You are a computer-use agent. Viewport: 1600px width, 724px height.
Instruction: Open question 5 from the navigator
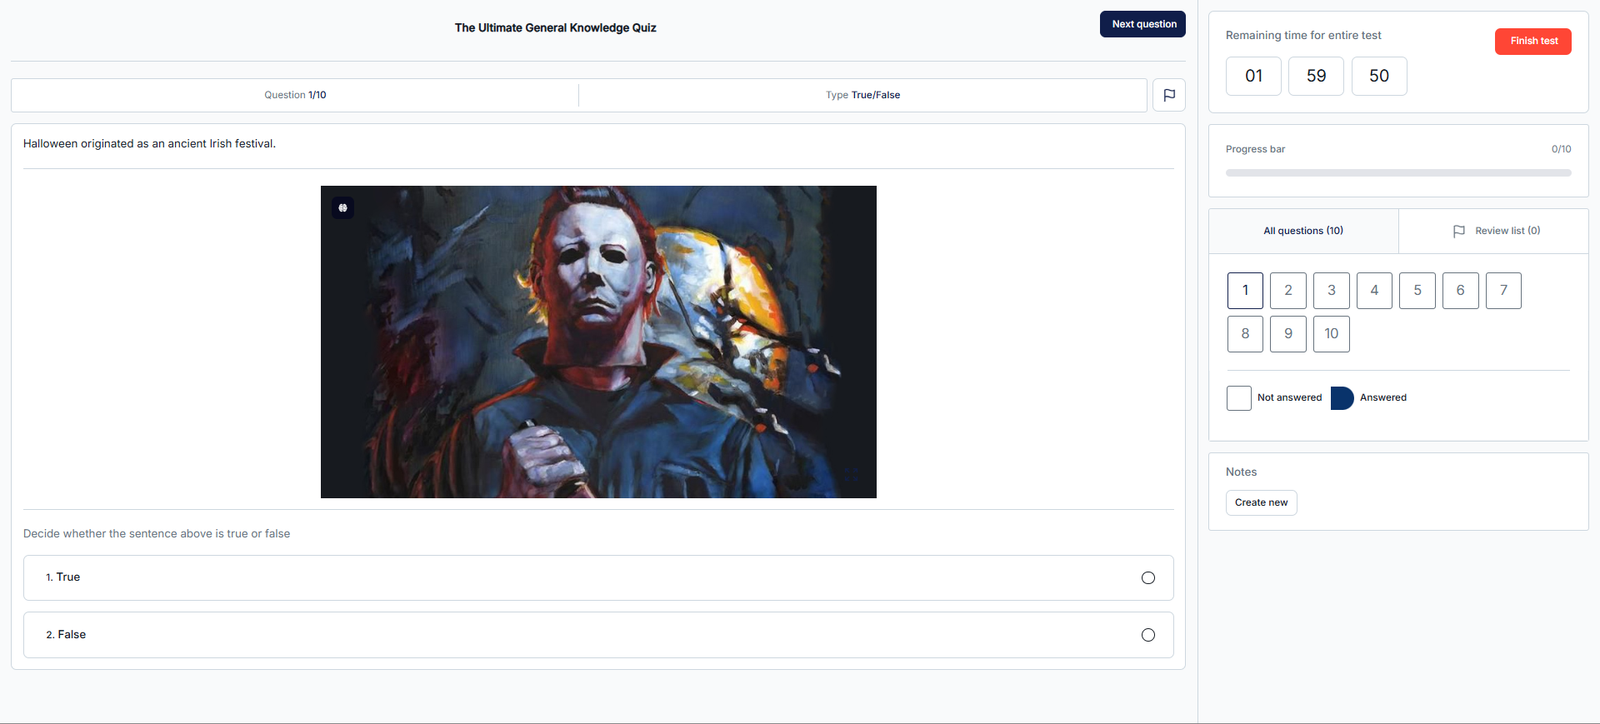click(x=1417, y=291)
